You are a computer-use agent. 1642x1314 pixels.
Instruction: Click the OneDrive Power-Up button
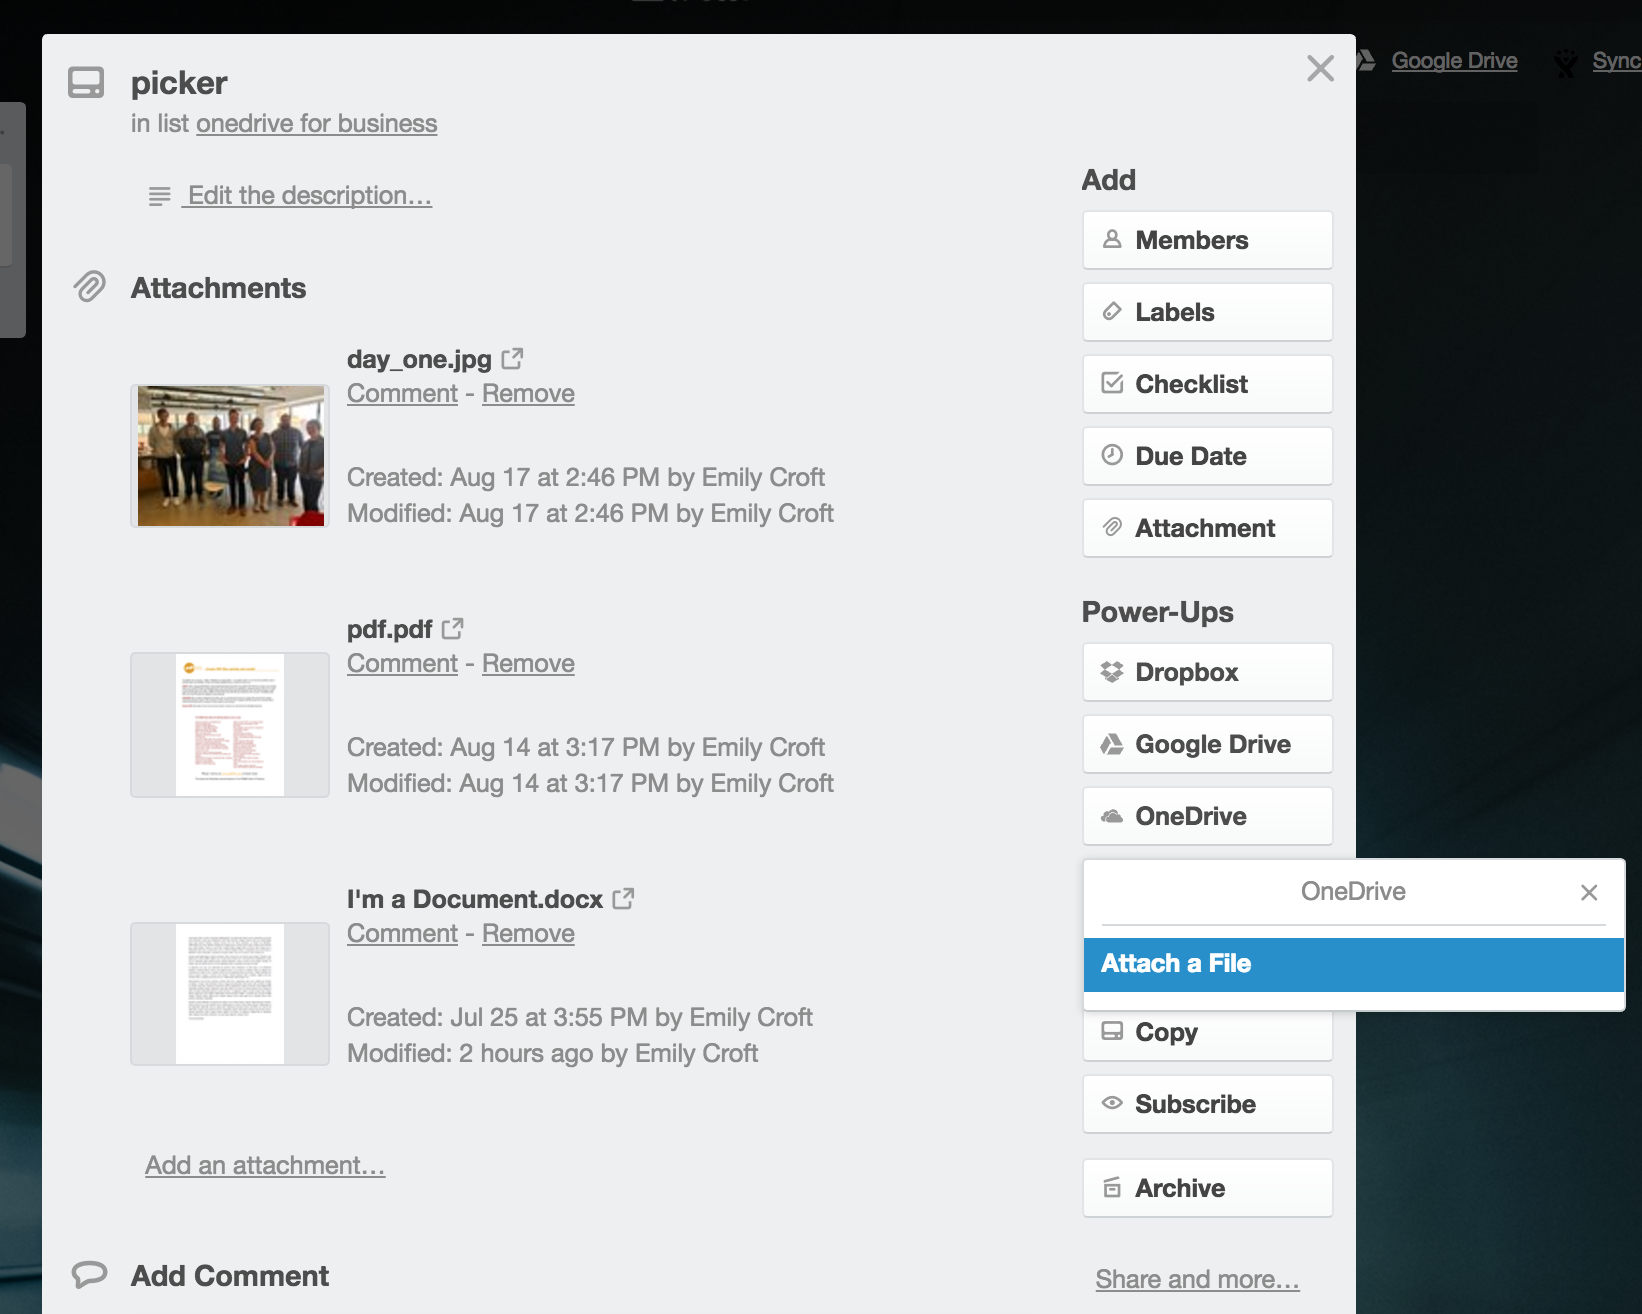coord(1206,816)
